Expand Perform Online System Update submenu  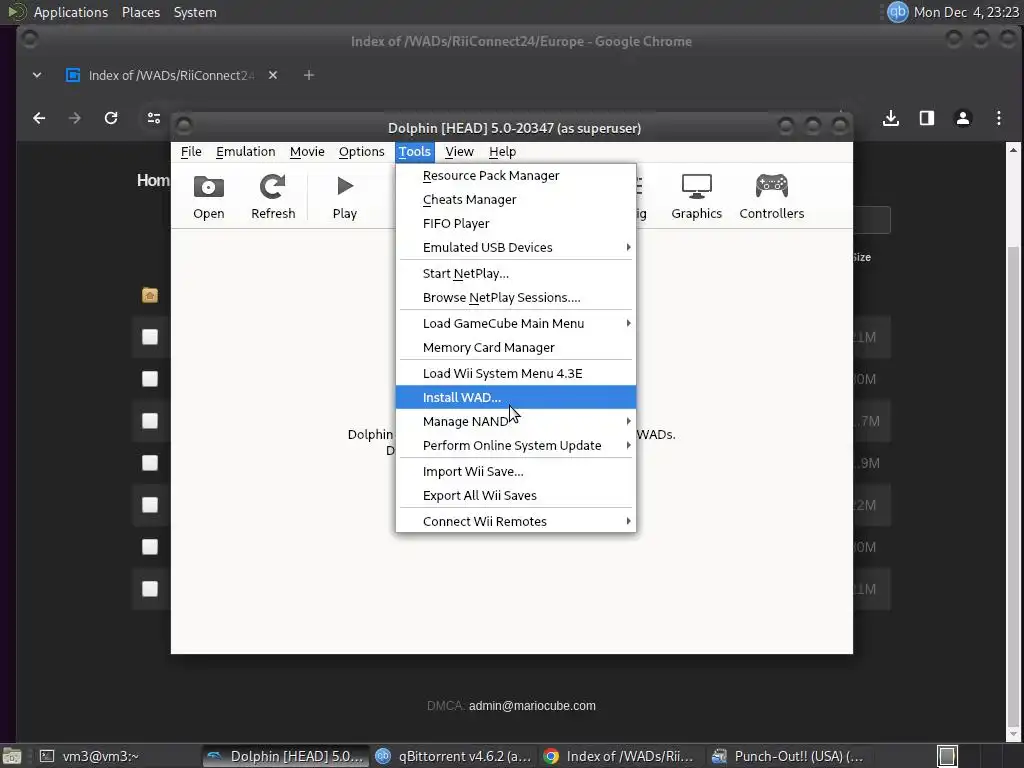coord(516,445)
